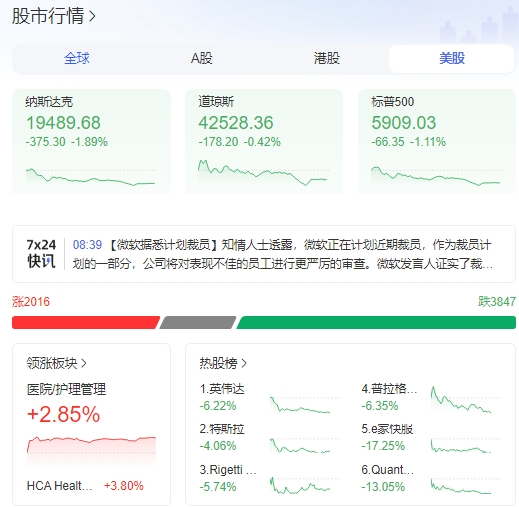Switch to the A股 tab
The image size is (519, 507).
[202, 58]
